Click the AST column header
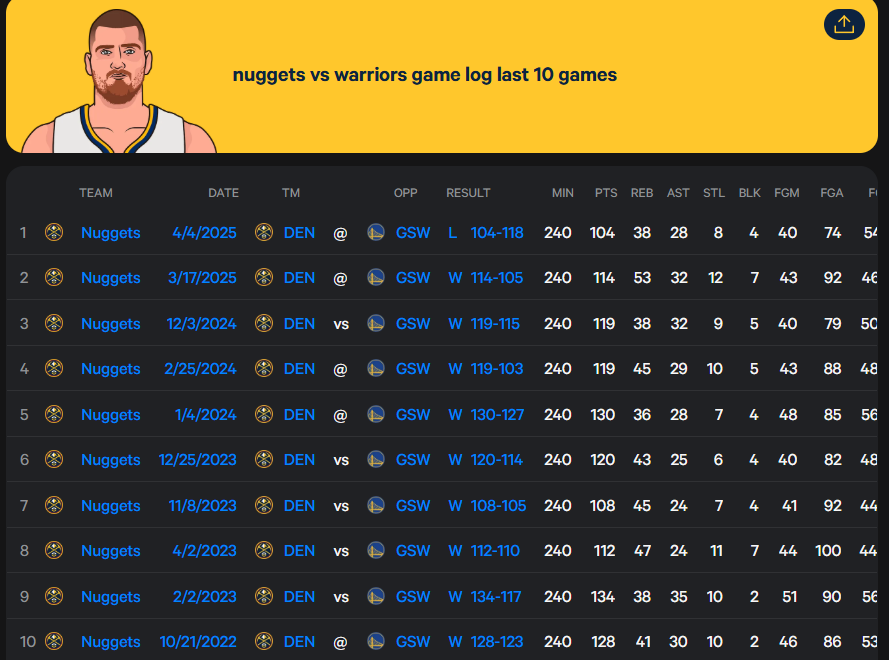Screen dimensions: 889x660 click(x=678, y=193)
